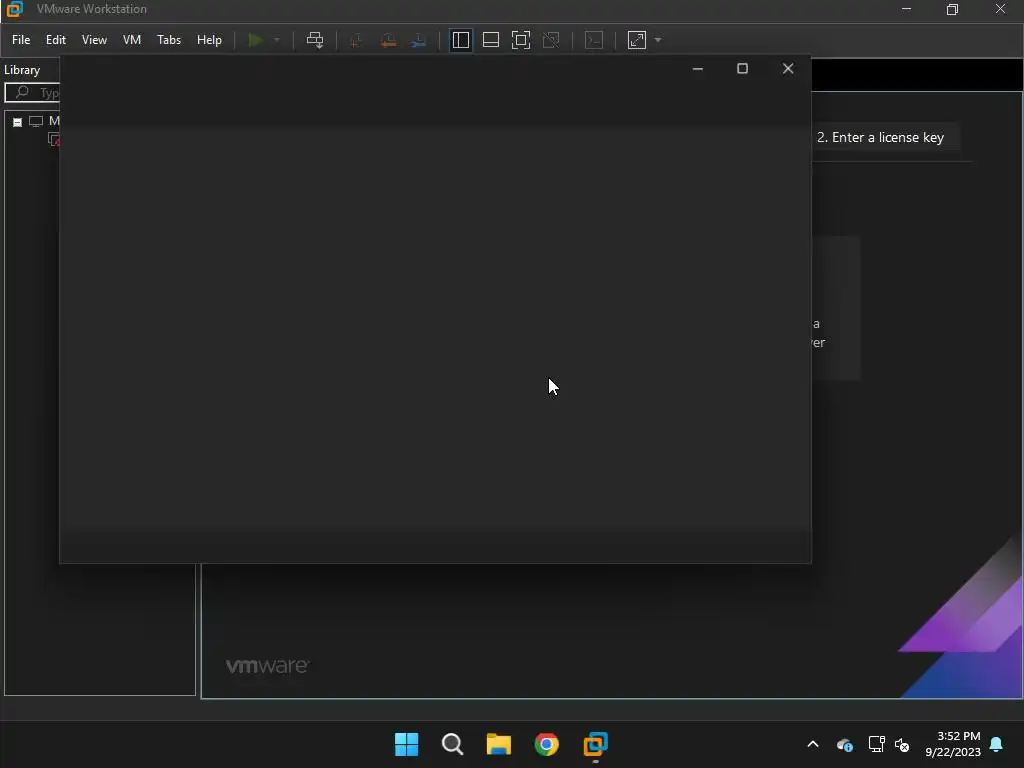
Task: Click the Full Screen mode icon
Action: tap(520, 40)
